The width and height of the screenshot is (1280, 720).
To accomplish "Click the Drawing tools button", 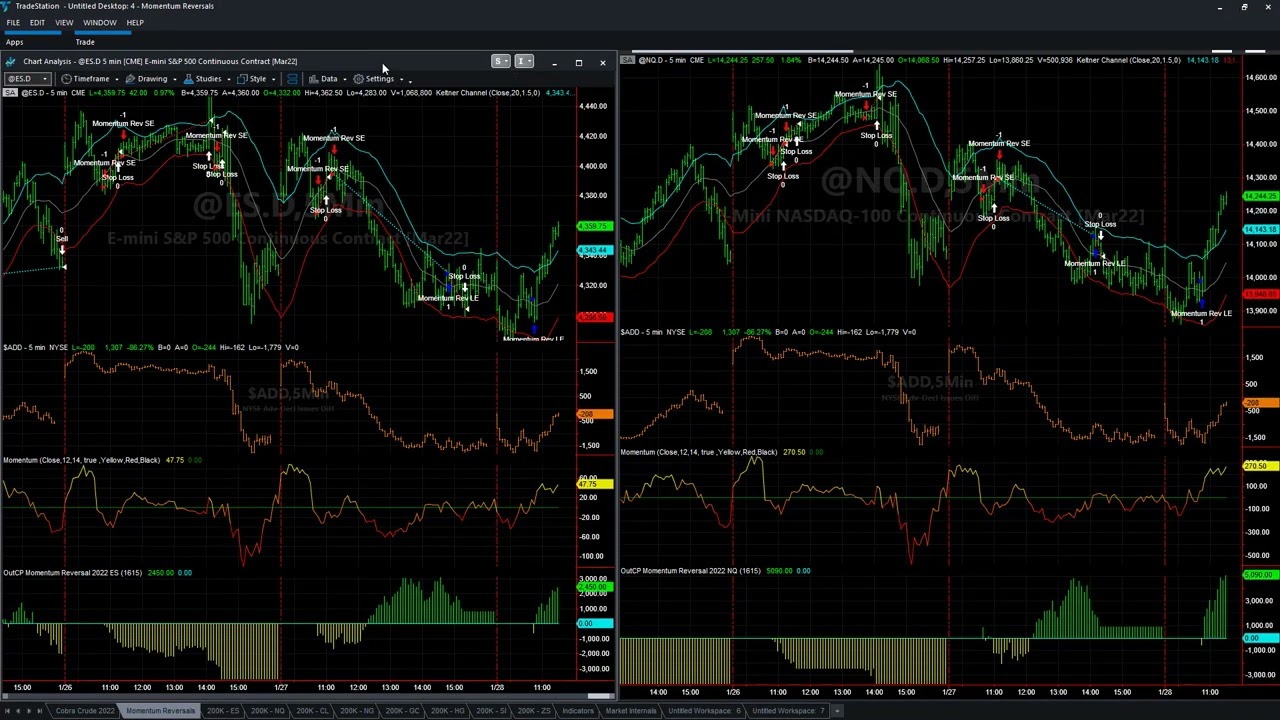I will click(147, 79).
